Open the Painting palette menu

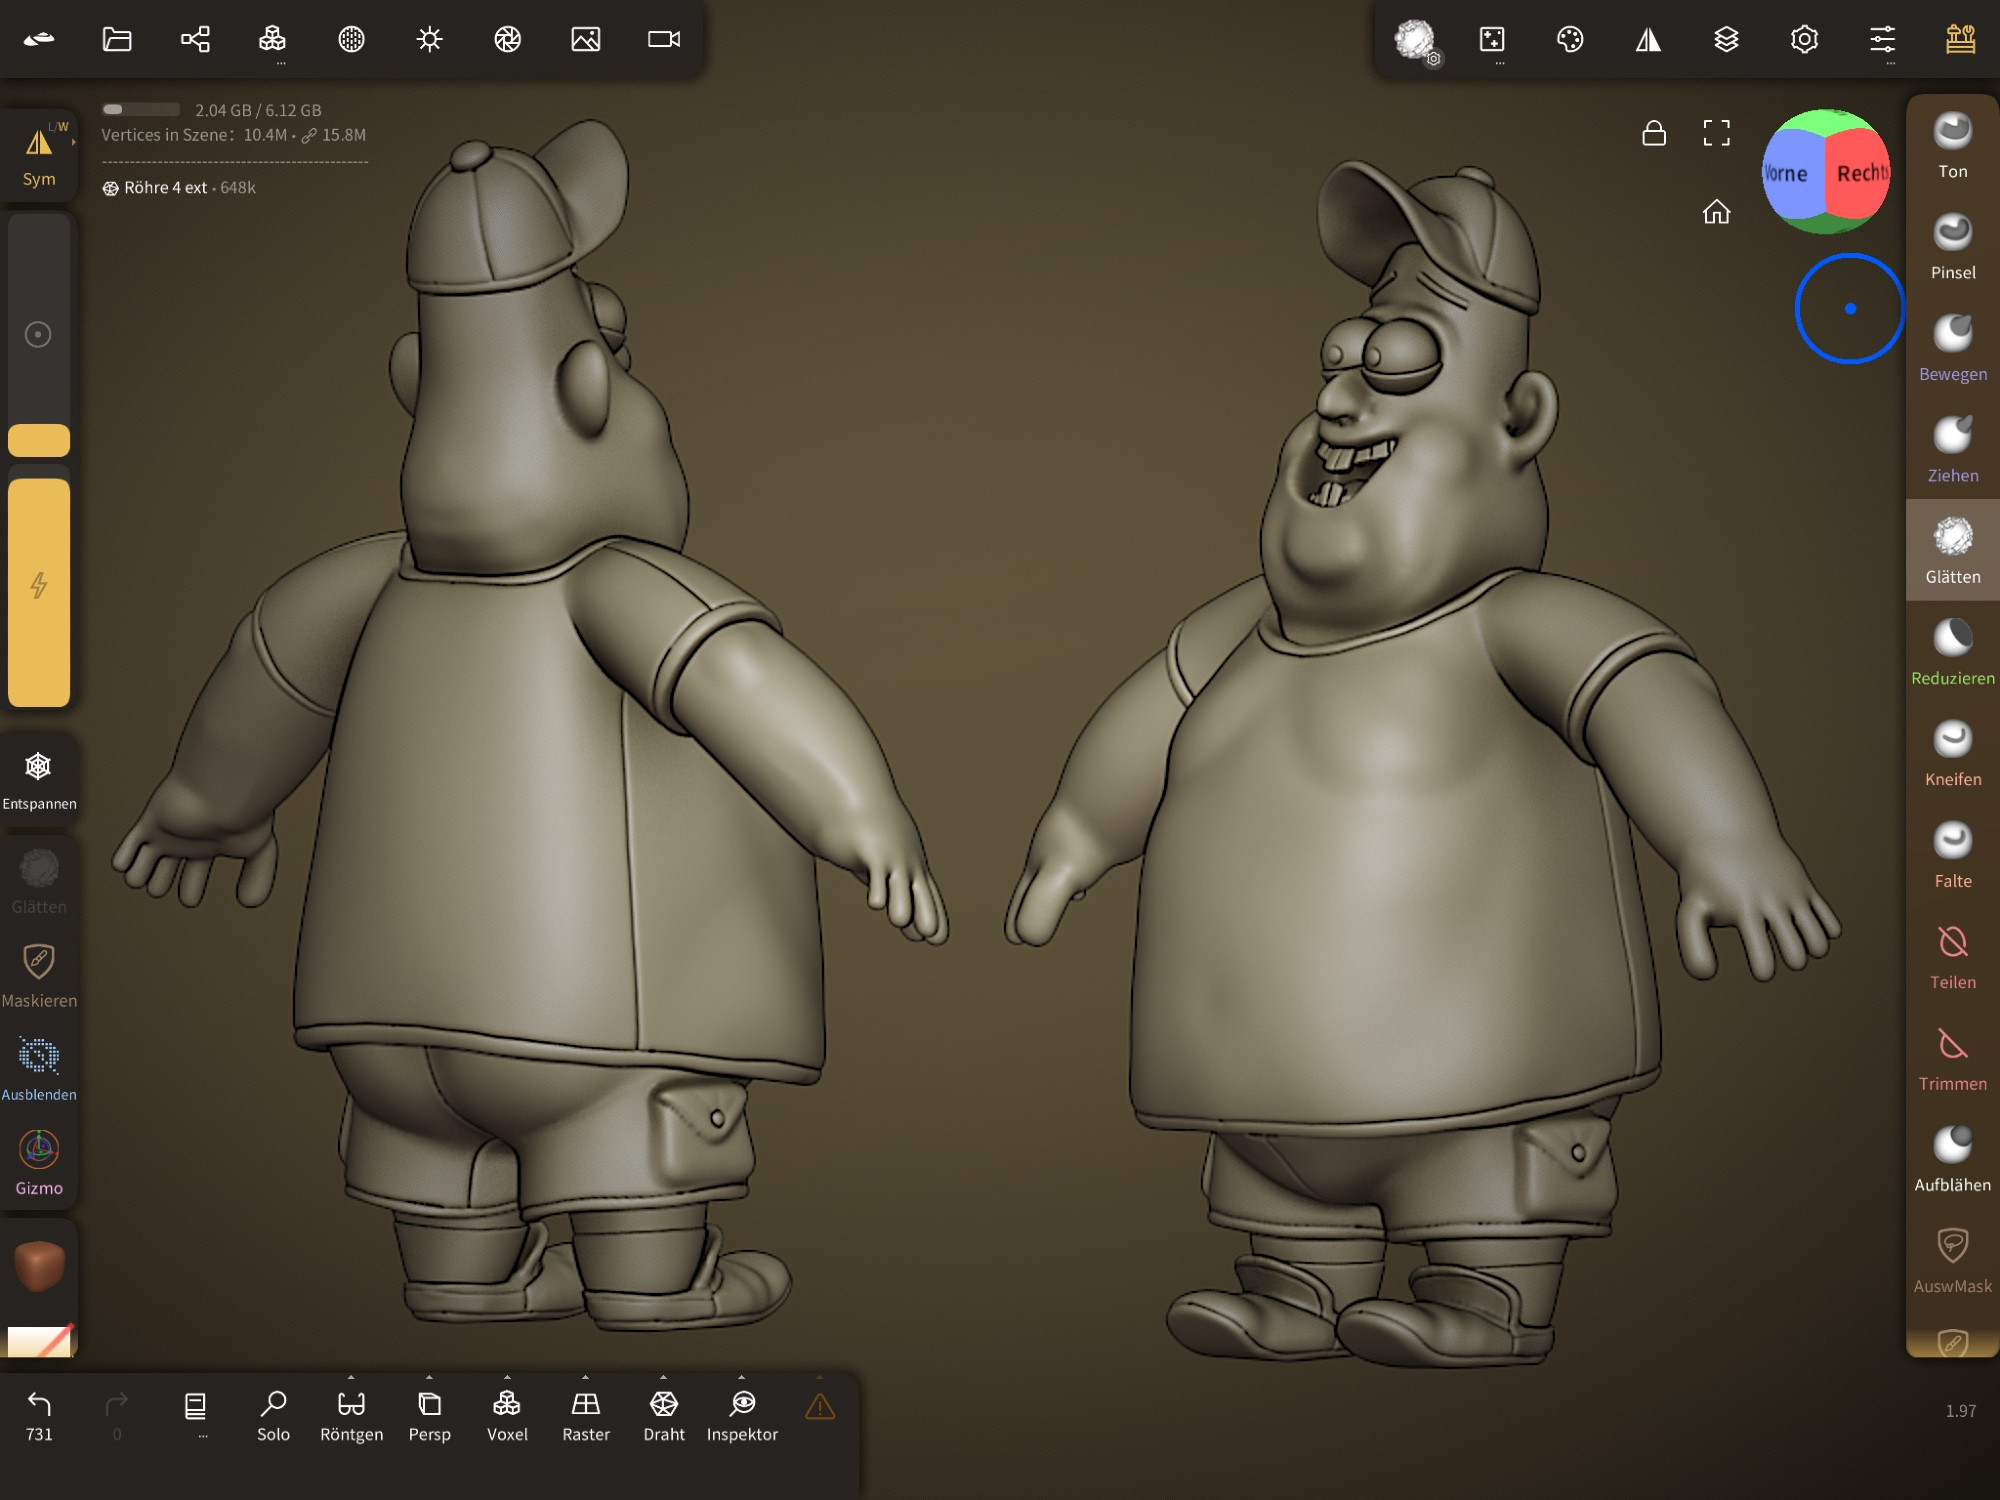point(1570,39)
